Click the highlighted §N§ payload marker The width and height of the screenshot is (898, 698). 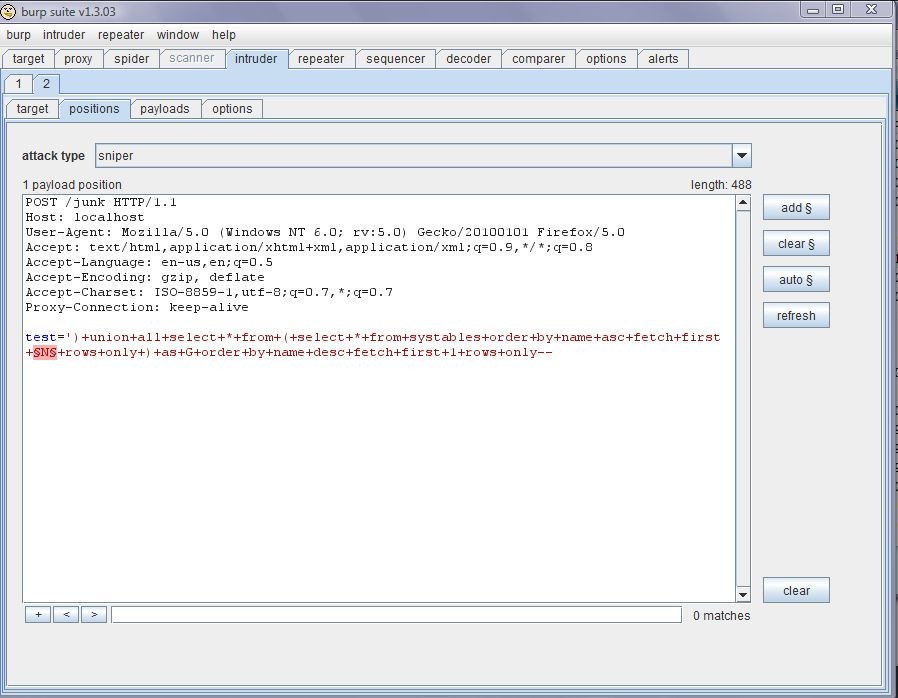click(x=45, y=353)
